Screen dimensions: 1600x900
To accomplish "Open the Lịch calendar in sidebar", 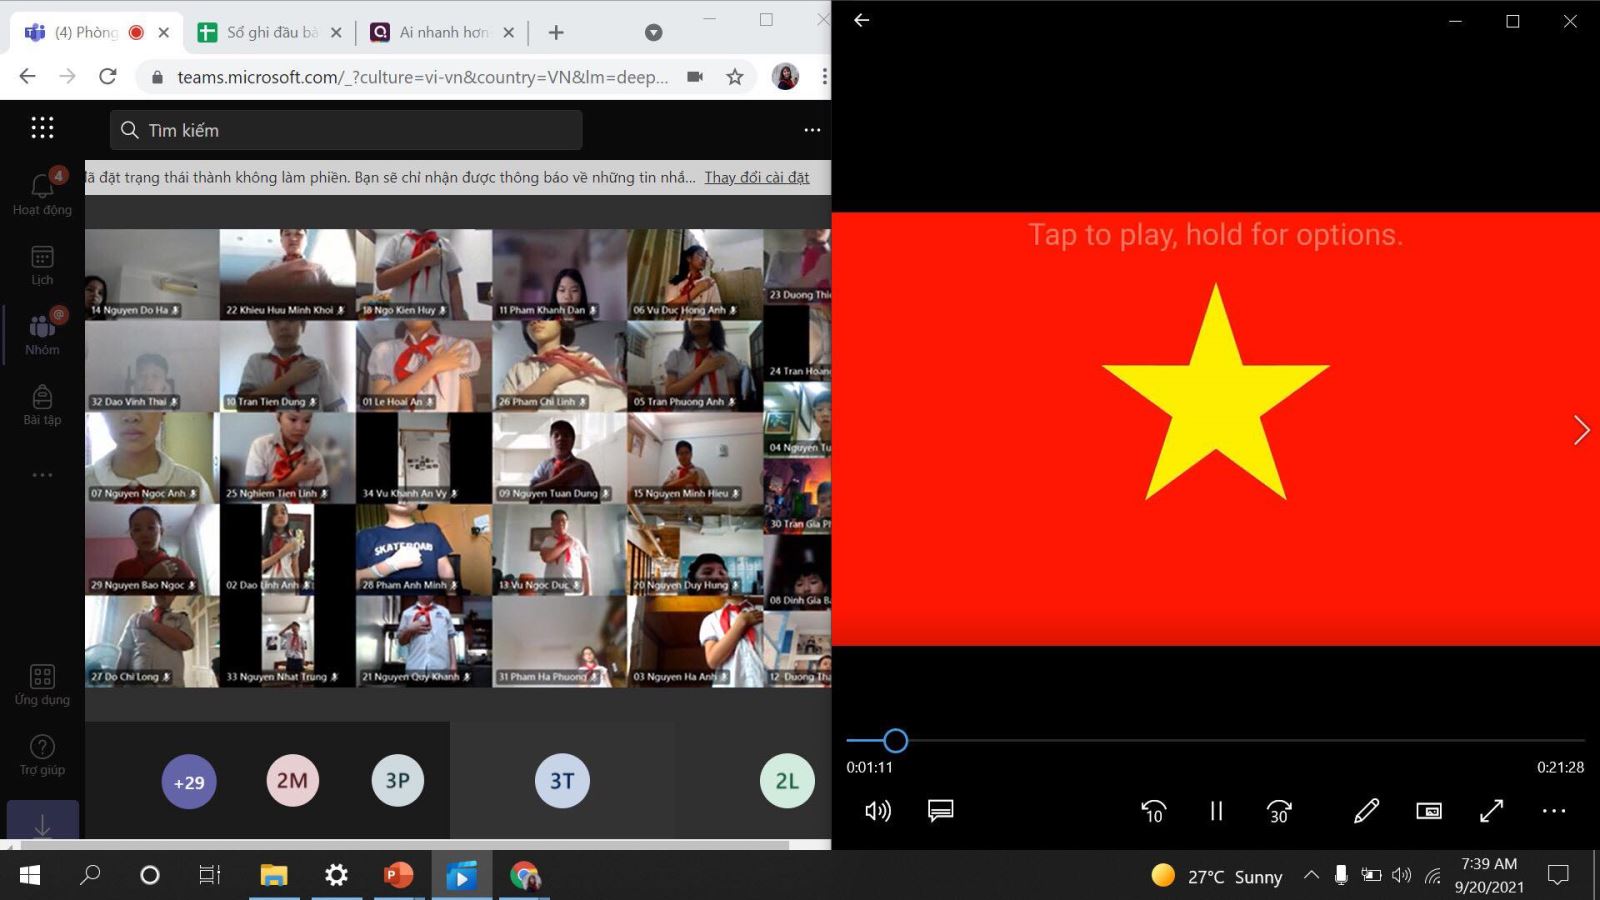I will click(42, 265).
